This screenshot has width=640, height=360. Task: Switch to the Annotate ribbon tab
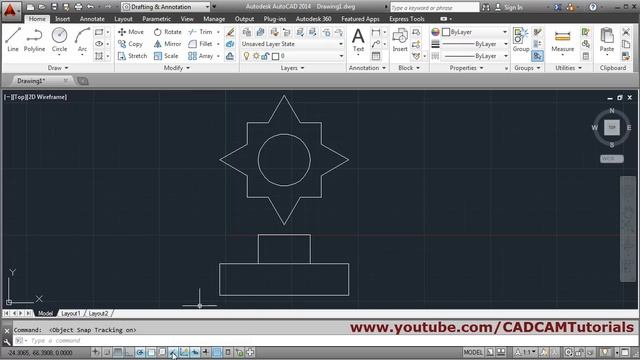tap(92, 19)
